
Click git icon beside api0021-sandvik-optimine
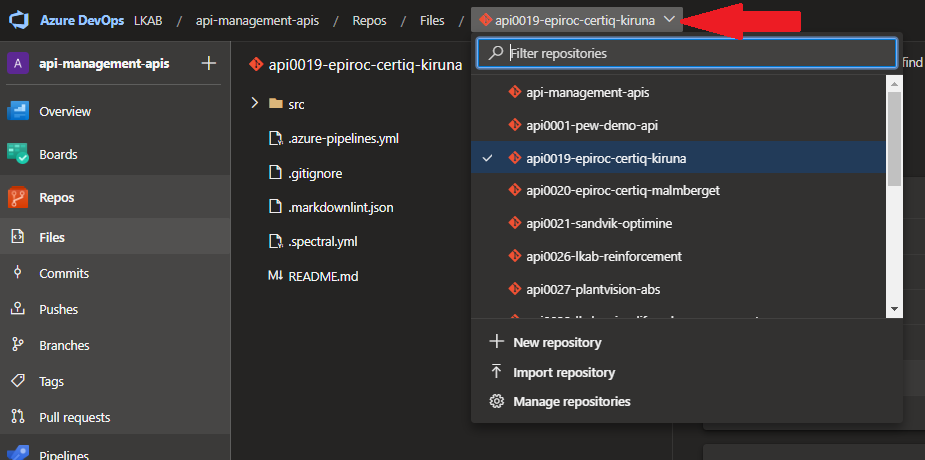[x=514, y=224]
